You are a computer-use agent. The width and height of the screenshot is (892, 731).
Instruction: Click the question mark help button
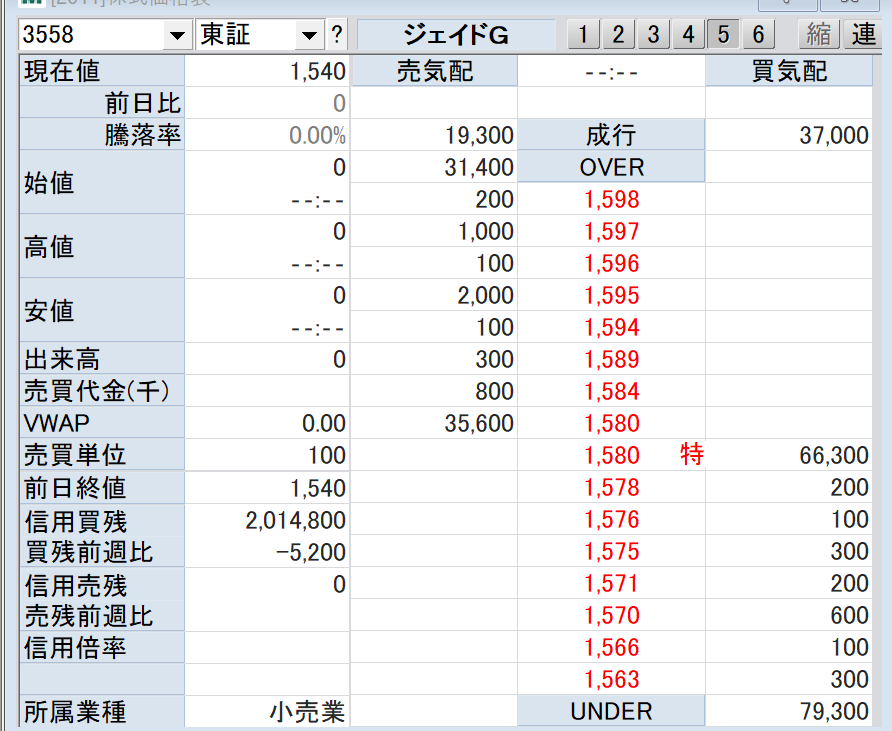click(x=336, y=36)
